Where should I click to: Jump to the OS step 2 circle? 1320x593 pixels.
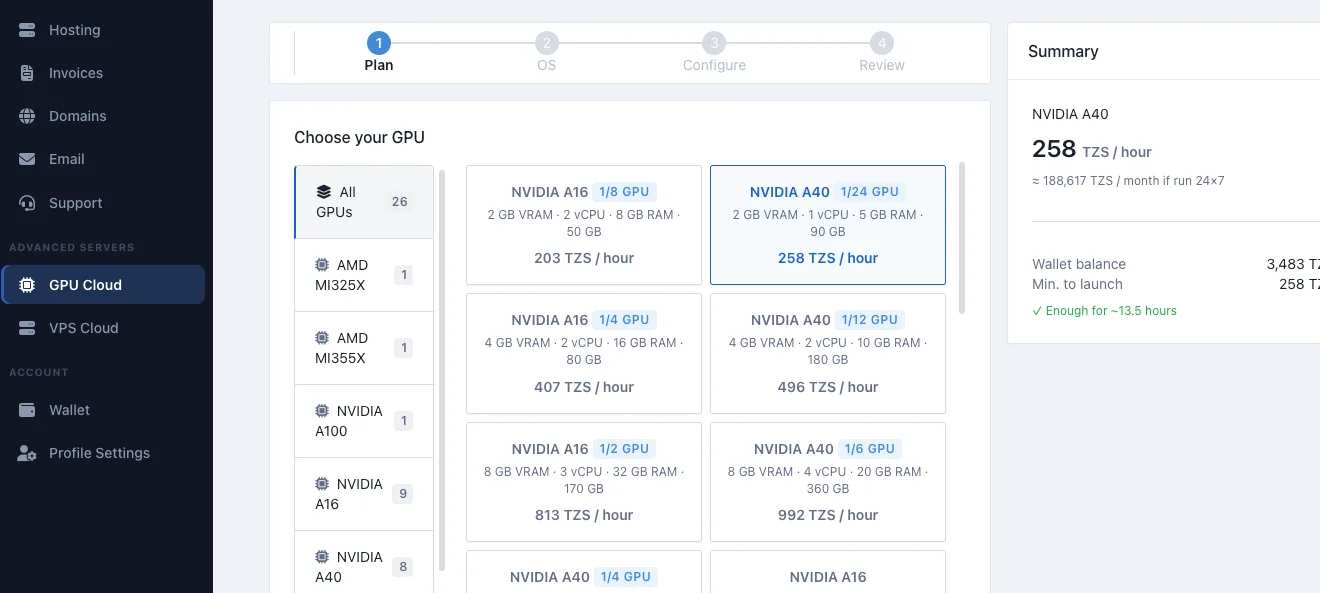pyautogui.click(x=546, y=43)
